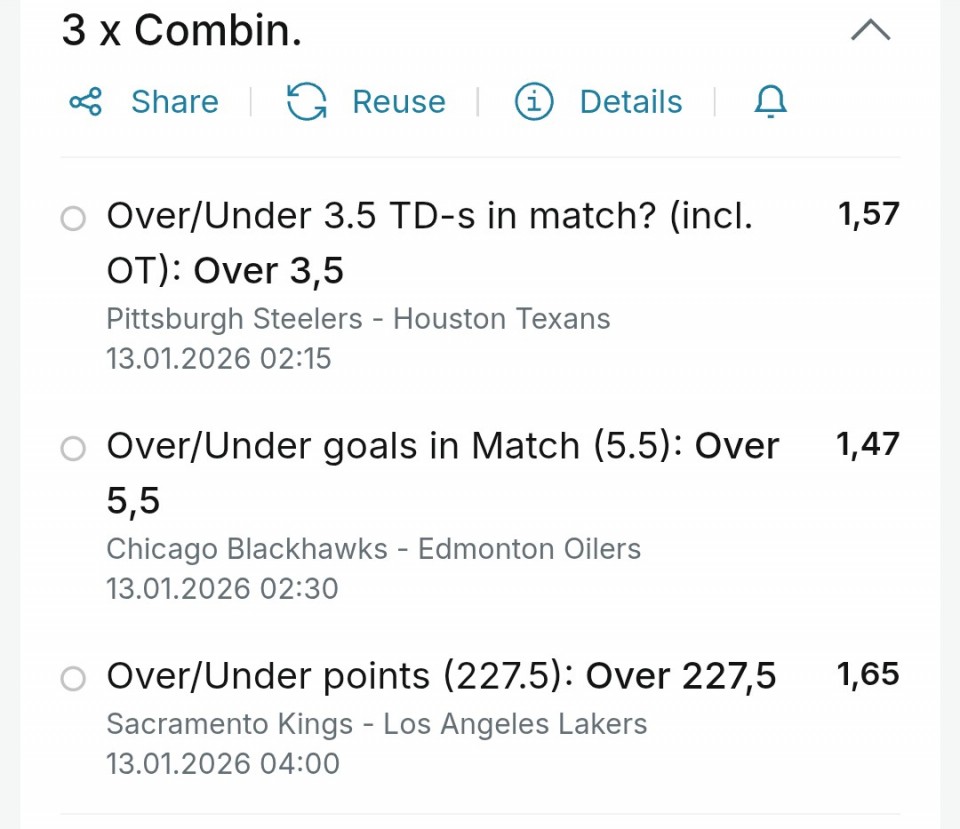Open the Over 227,5 points bet title

(x=441, y=677)
